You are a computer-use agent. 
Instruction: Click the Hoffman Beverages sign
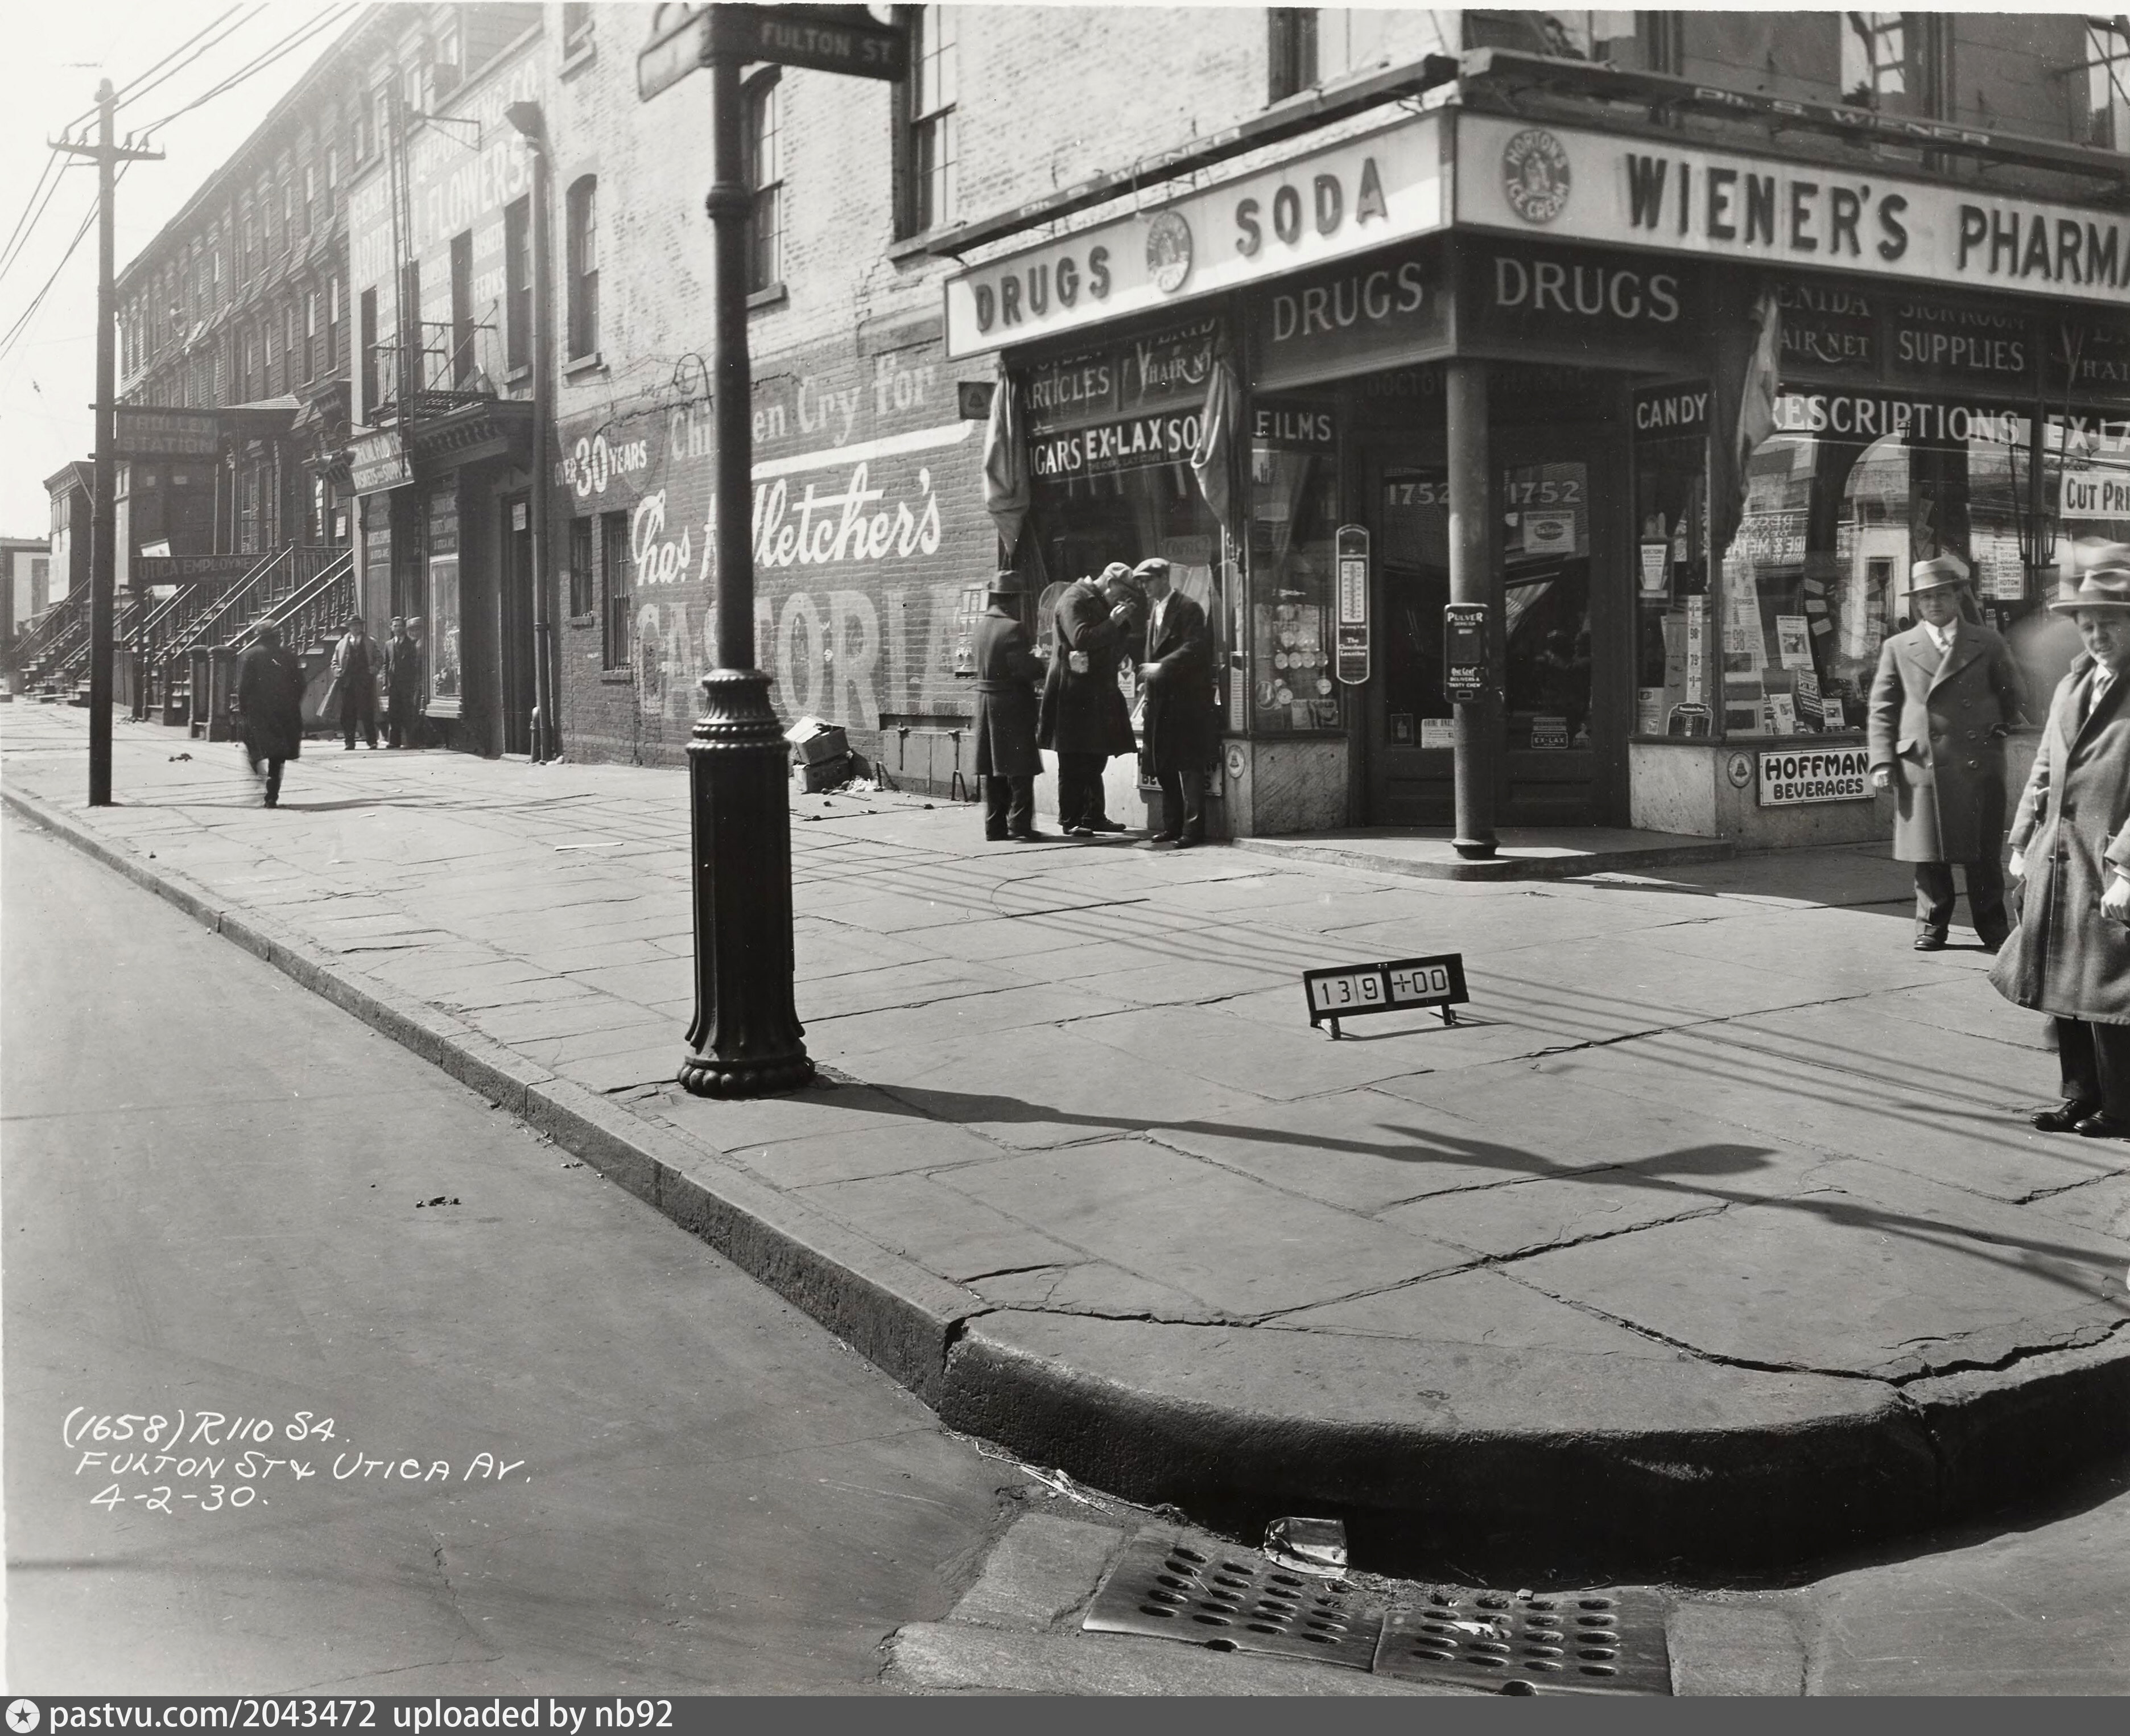[1816, 777]
